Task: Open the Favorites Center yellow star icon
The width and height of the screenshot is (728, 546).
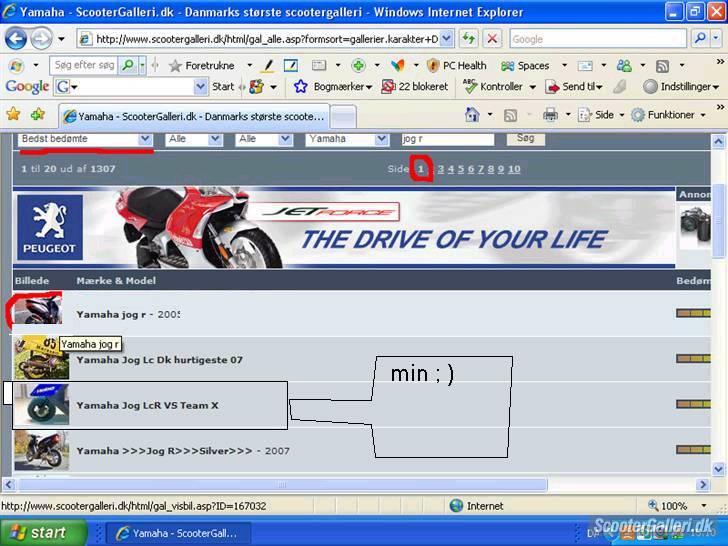Action: [x=13, y=115]
